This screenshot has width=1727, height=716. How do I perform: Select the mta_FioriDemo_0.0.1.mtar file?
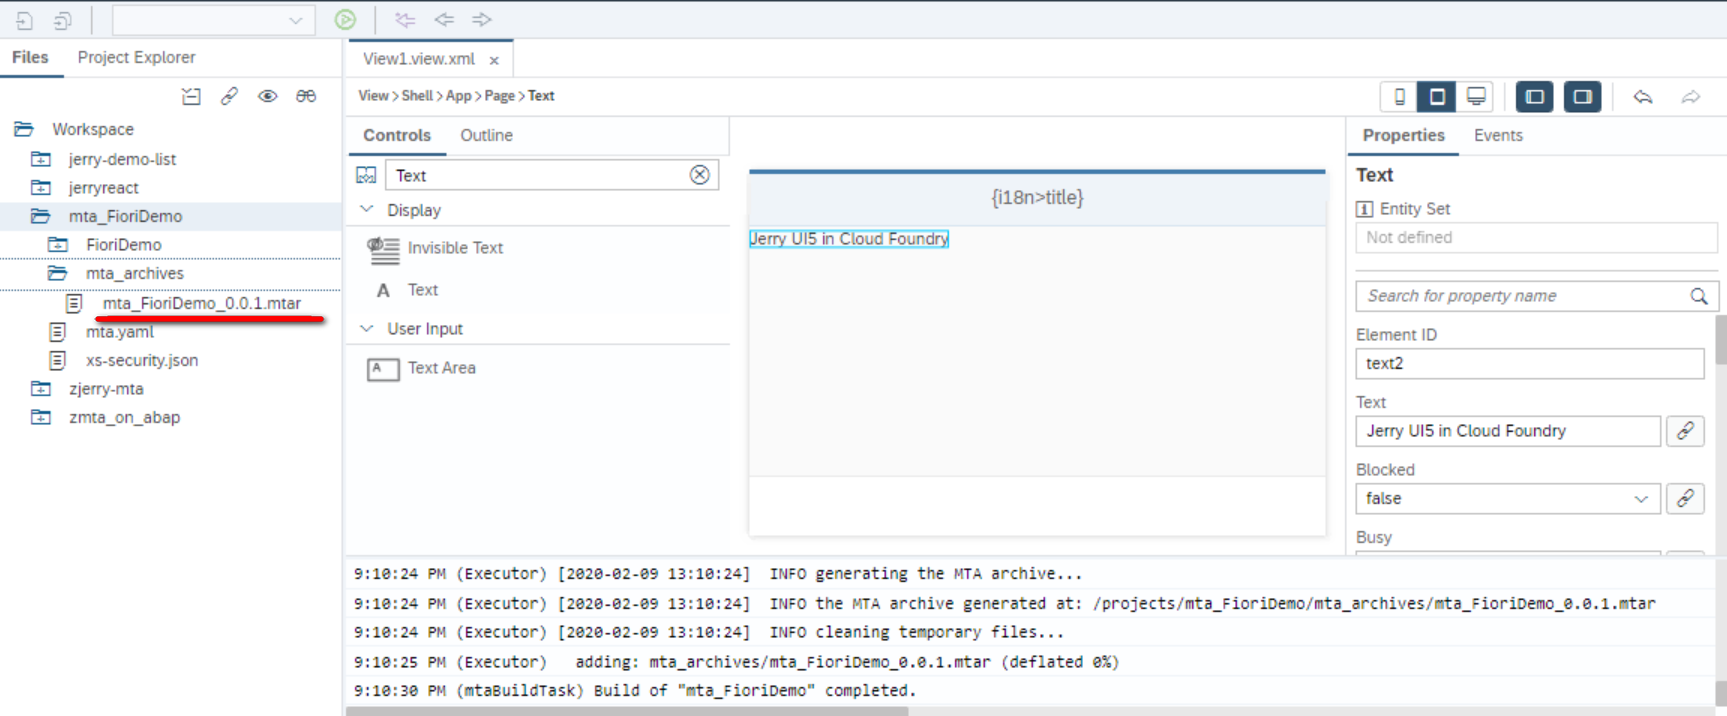pyautogui.click(x=201, y=303)
